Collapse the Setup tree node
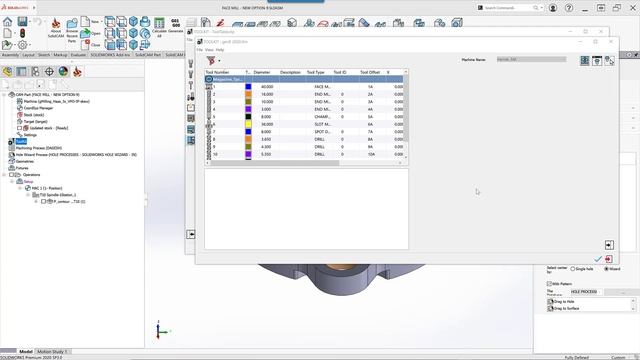640x360 pixels. click(12, 181)
